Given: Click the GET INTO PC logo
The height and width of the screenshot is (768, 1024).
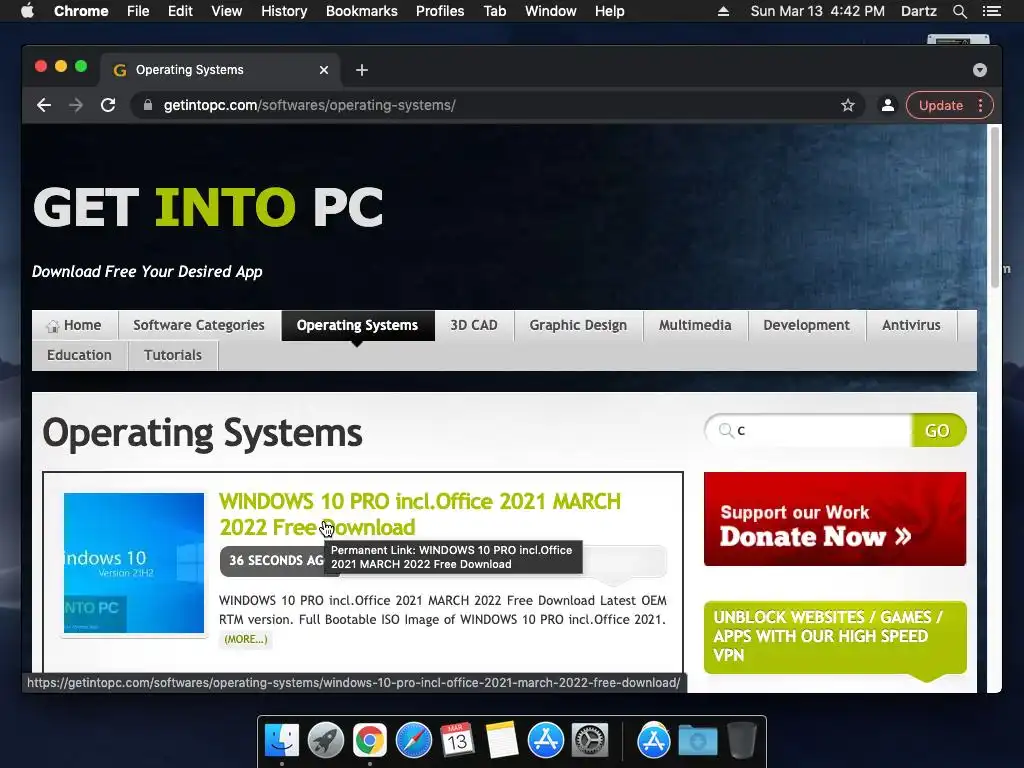Looking at the screenshot, I should coord(208,208).
